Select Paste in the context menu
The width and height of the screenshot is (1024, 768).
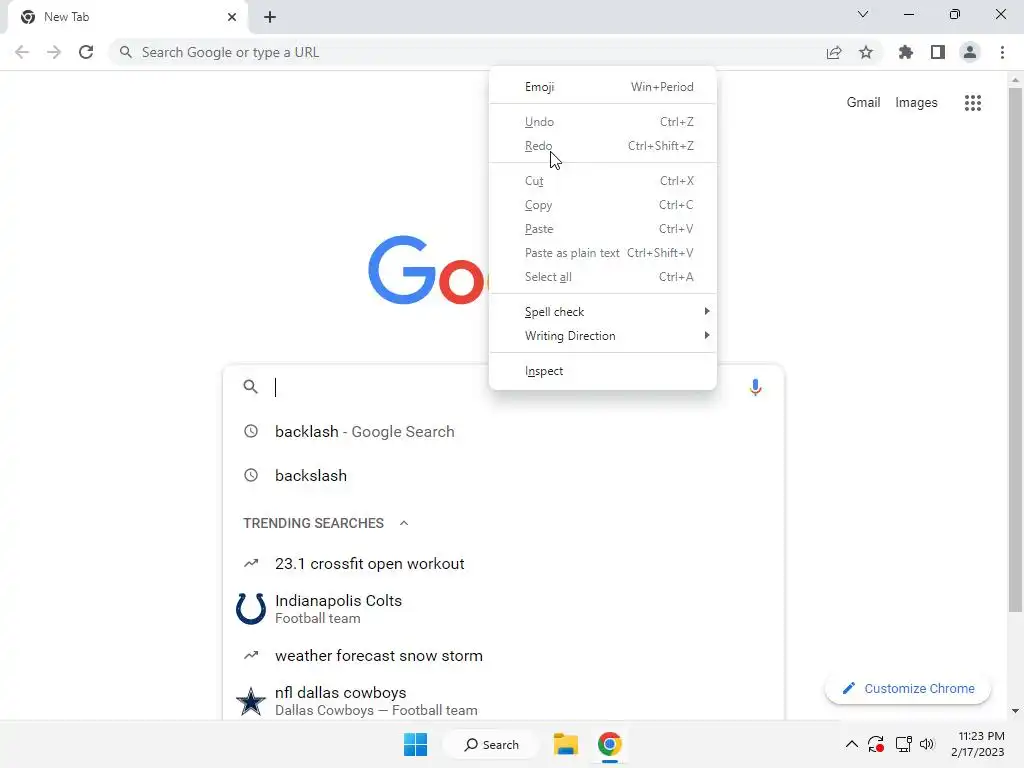[x=603, y=229]
